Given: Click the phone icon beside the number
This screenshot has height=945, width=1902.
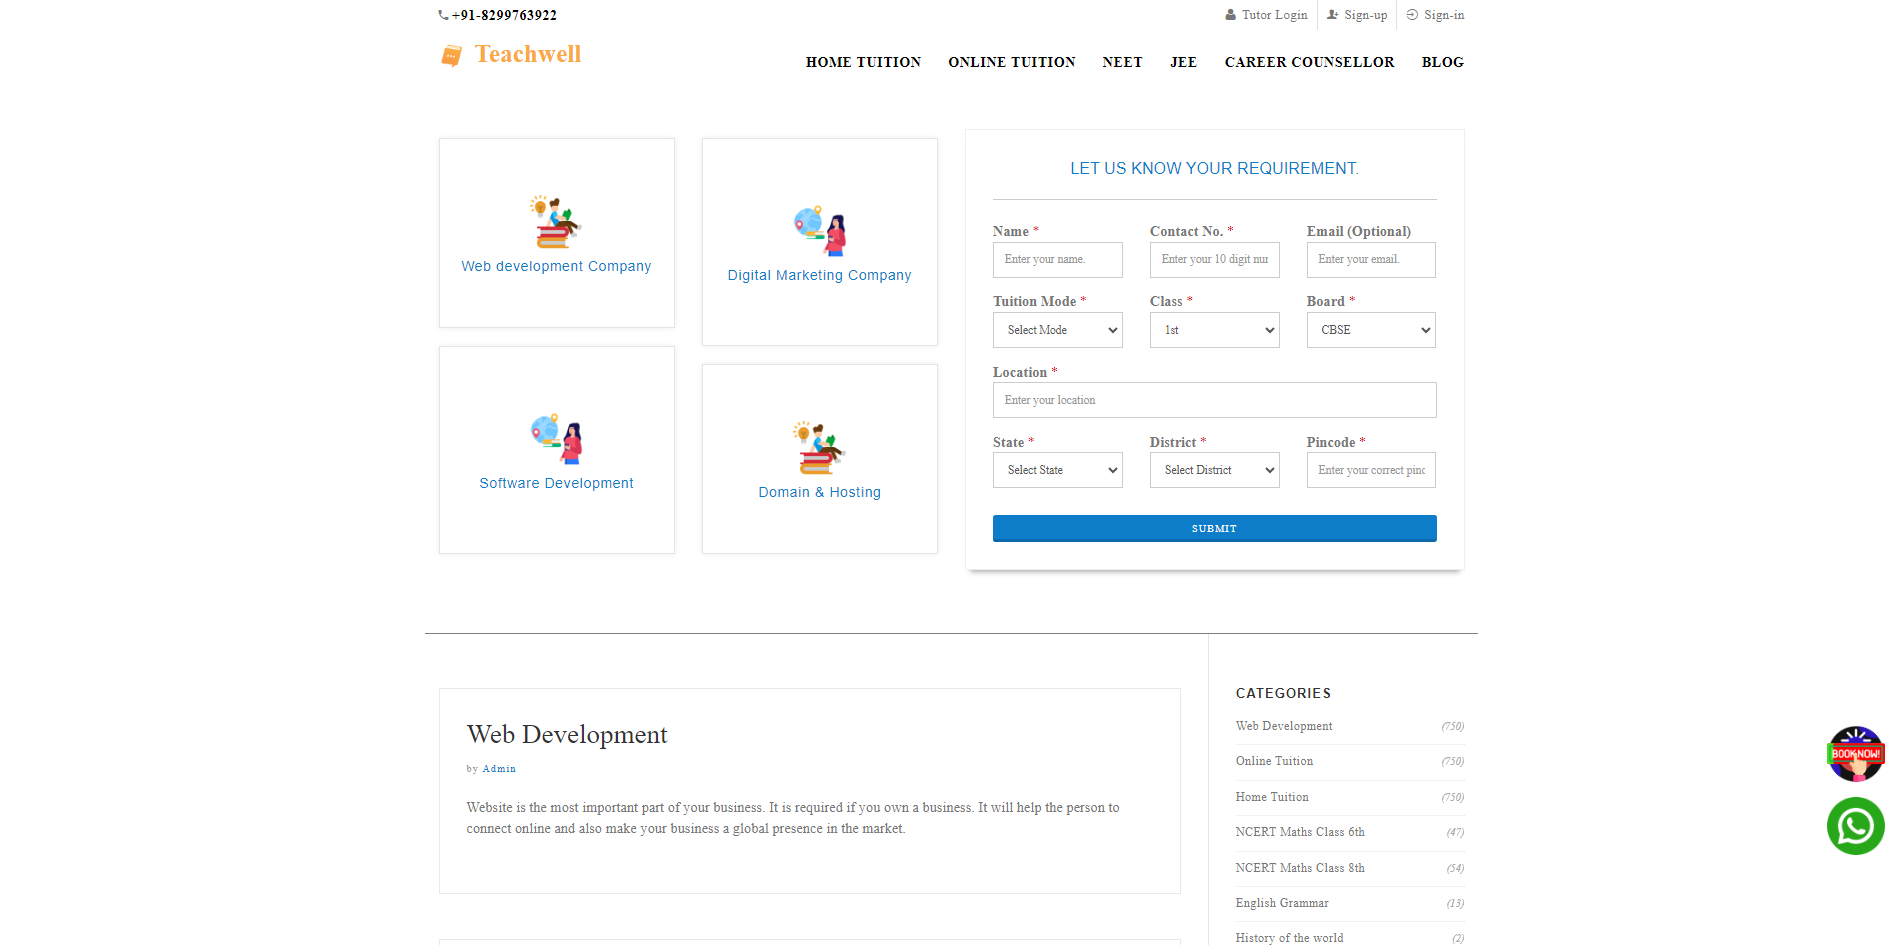Looking at the screenshot, I should click(443, 15).
